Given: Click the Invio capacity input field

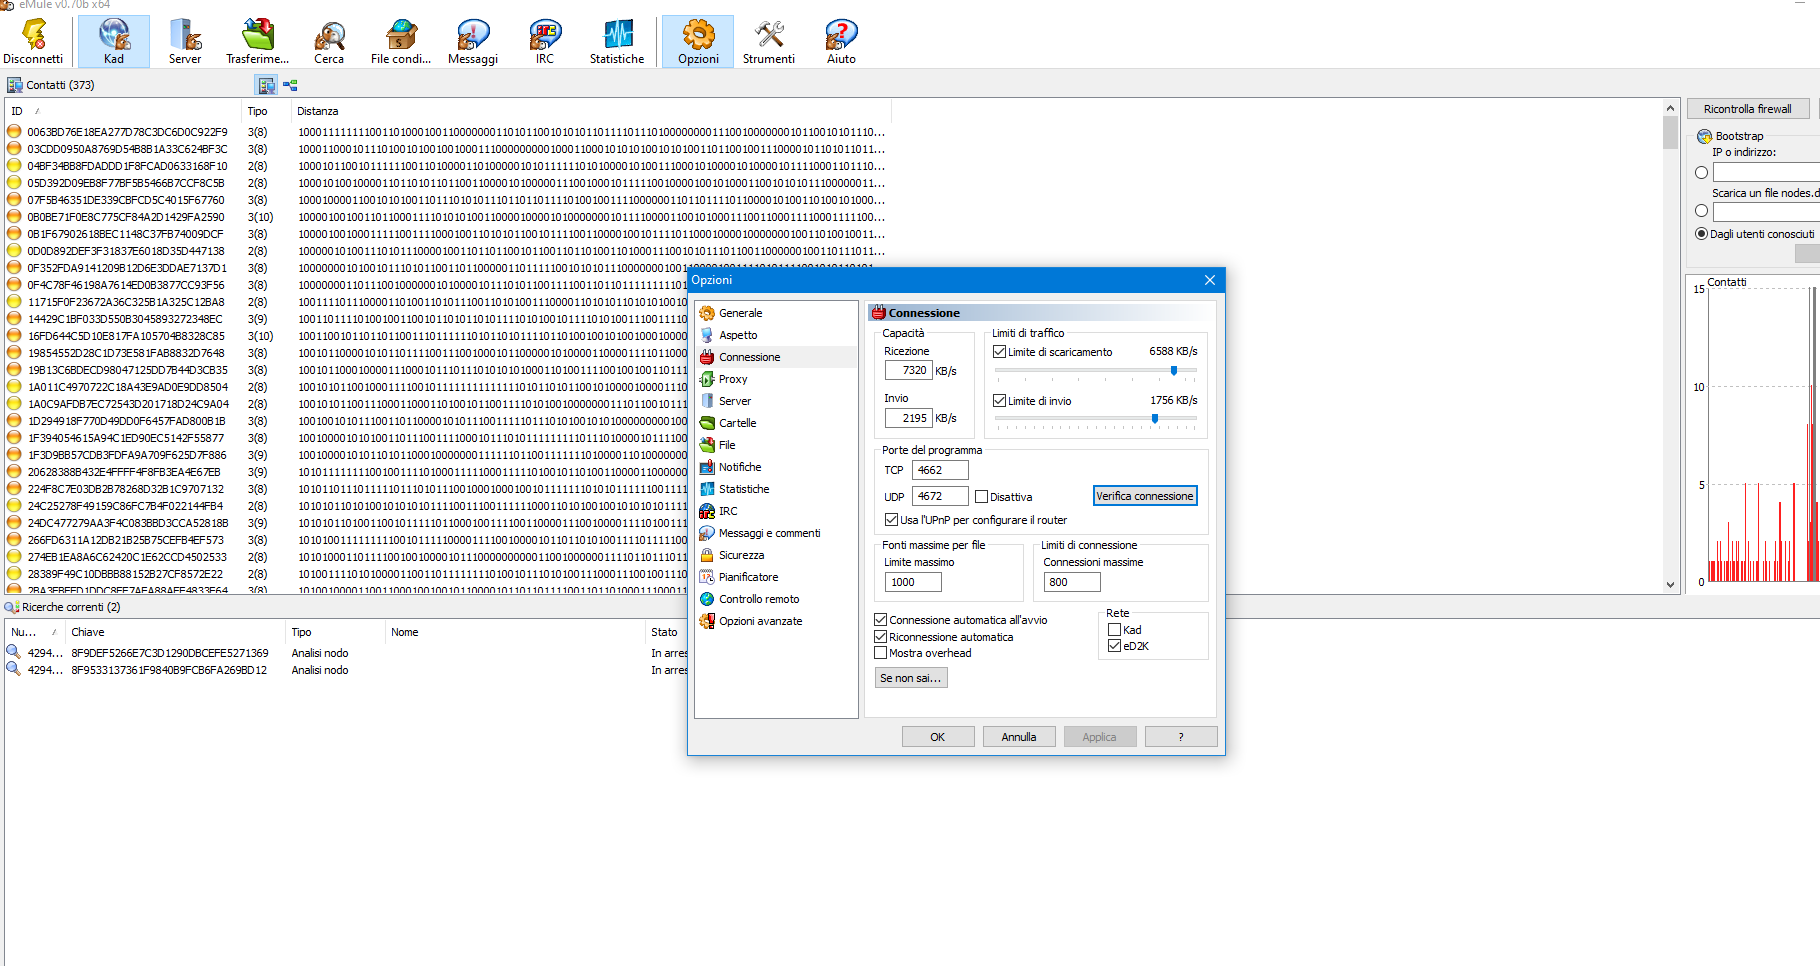Looking at the screenshot, I should pos(908,418).
